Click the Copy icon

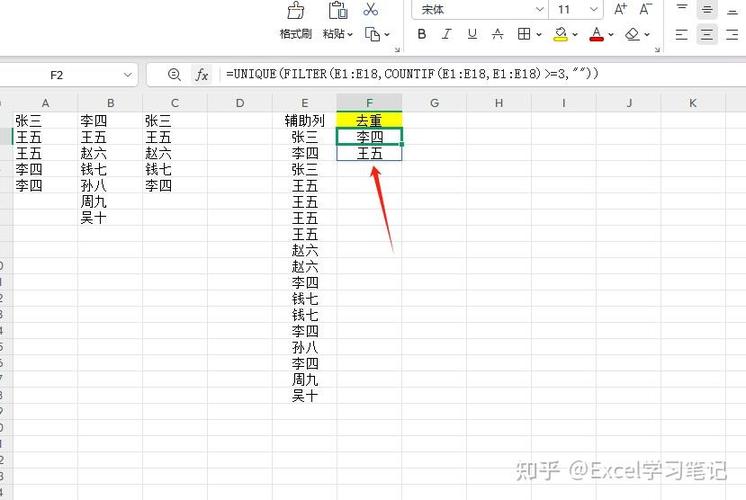[x=373, y=34]
